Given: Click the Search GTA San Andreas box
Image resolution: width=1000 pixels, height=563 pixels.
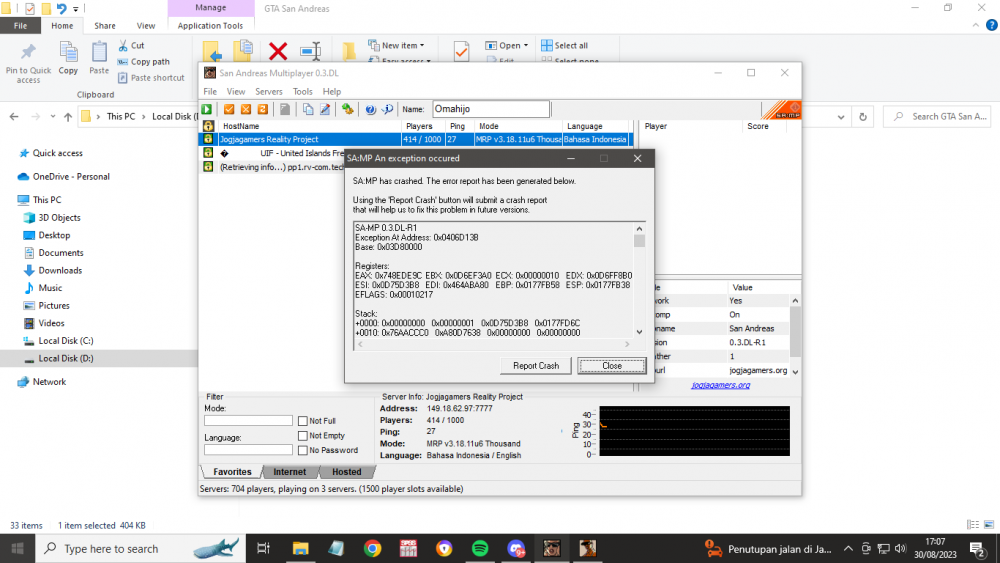Looking at the screenshot, I should pyautogui.click(x=939, y=117).
